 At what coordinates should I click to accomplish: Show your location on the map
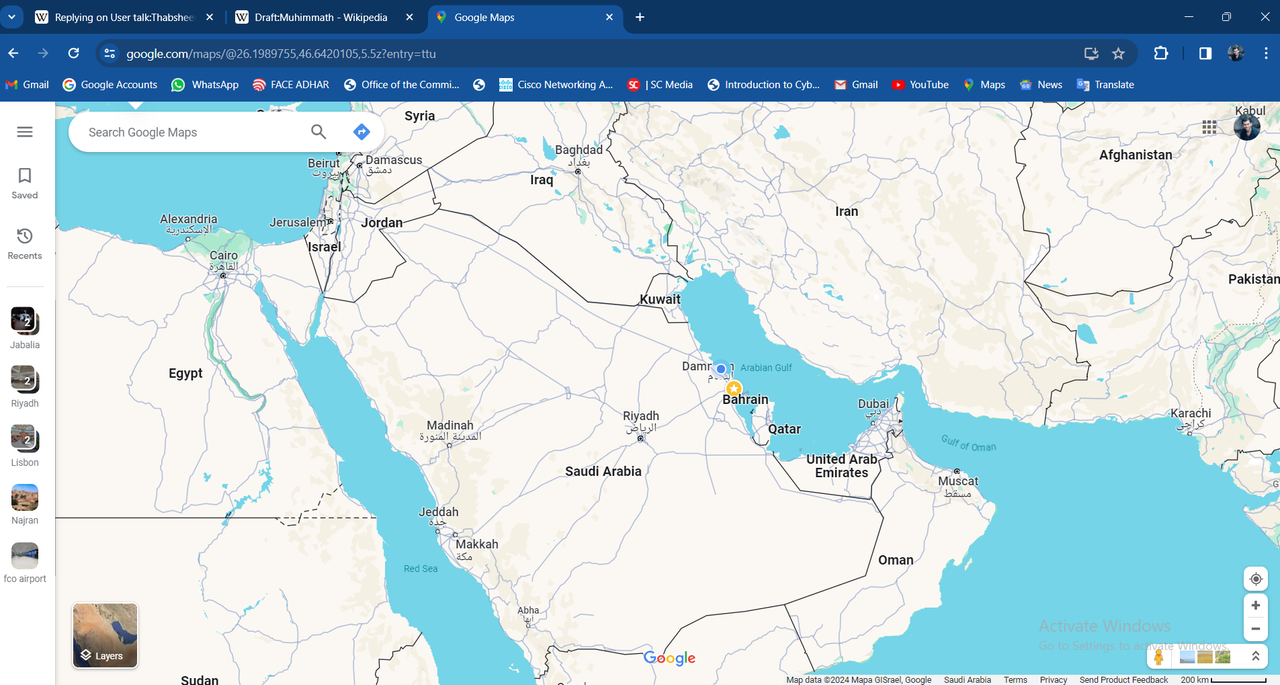1256,579
